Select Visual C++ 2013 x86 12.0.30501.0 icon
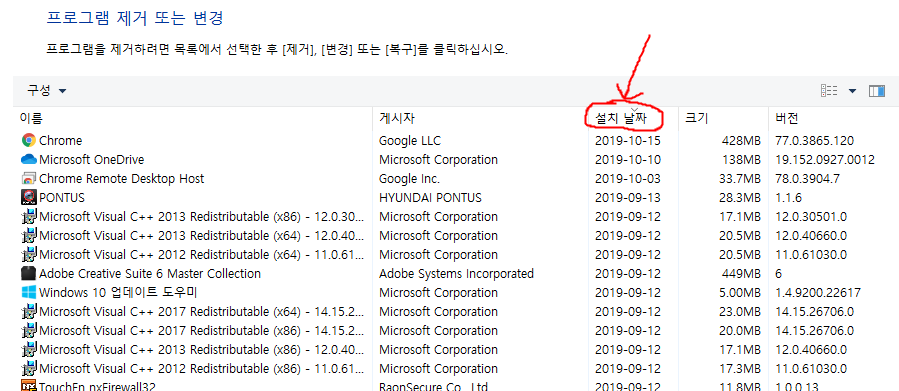The image size is (899, 391). pyautogui.click(x=29, y=217)
